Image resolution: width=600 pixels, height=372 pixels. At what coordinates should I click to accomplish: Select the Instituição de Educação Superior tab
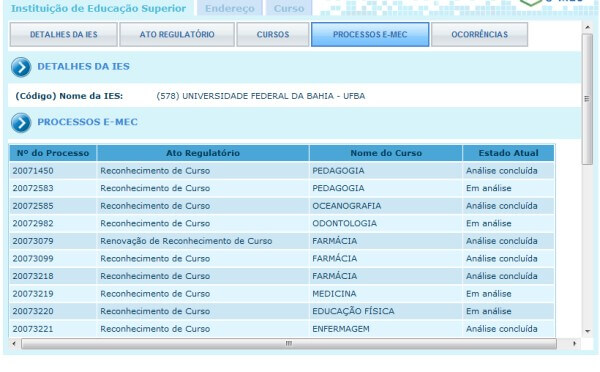coord(98,8)
